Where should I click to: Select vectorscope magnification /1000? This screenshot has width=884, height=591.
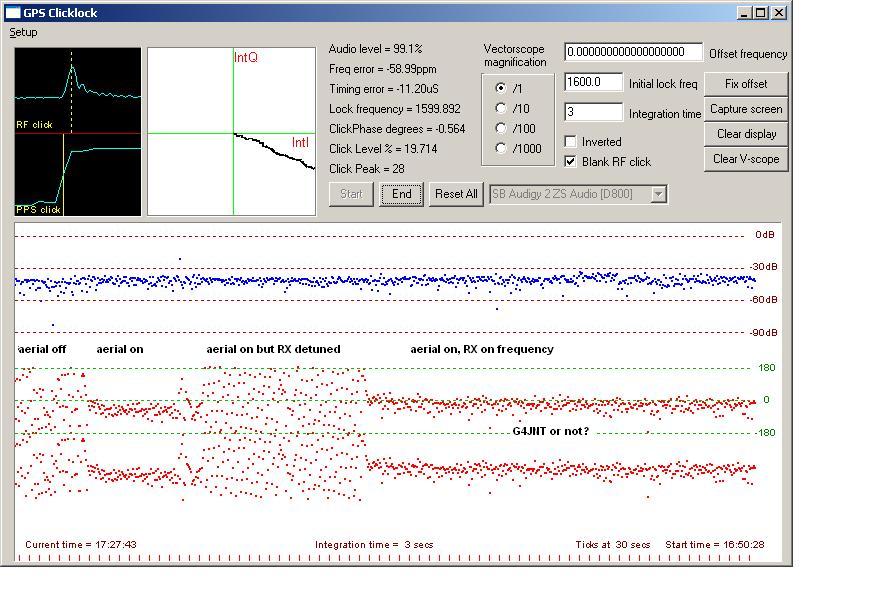[x=501, y=148]
